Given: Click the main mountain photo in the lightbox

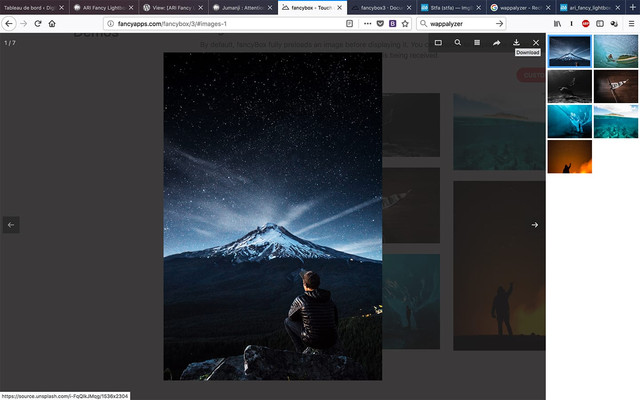Looking at the screenshot, I should pos(273,216).
